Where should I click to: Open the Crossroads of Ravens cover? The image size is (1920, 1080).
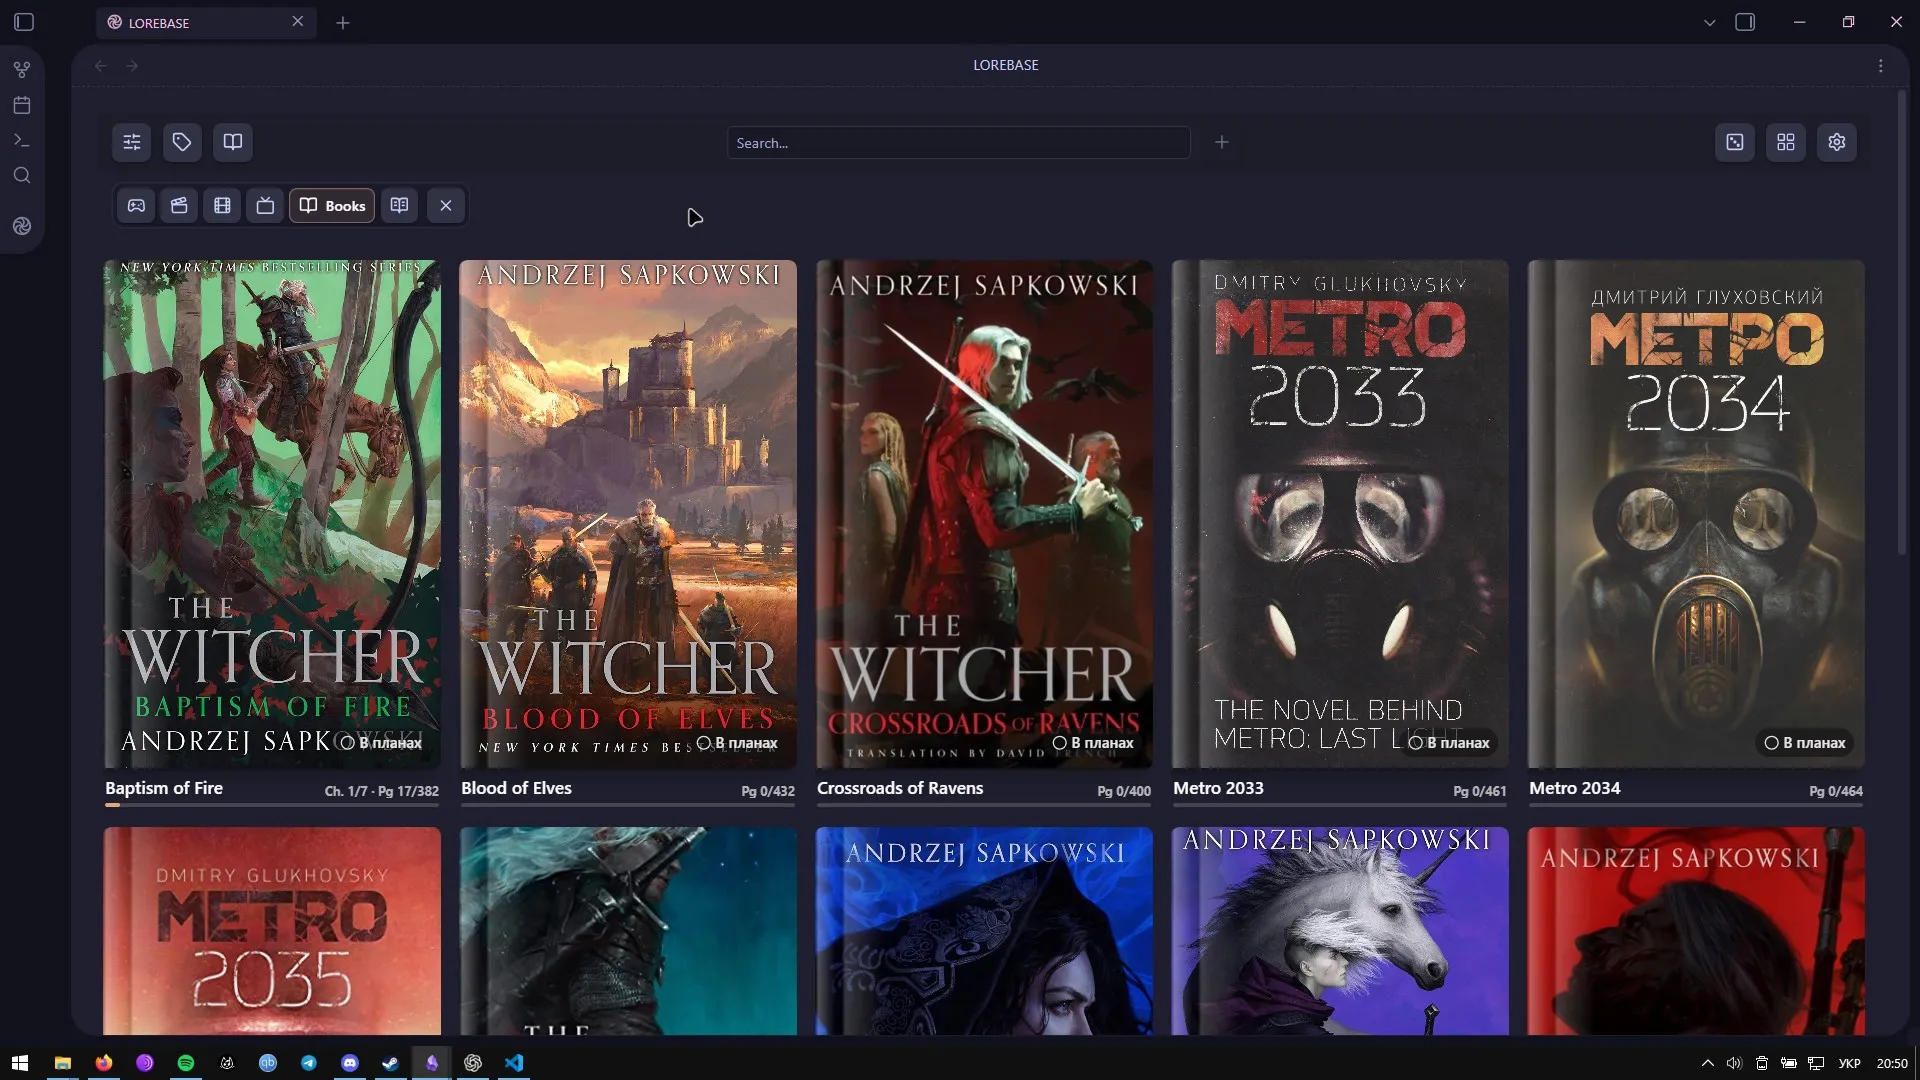[x=984, y=514]
